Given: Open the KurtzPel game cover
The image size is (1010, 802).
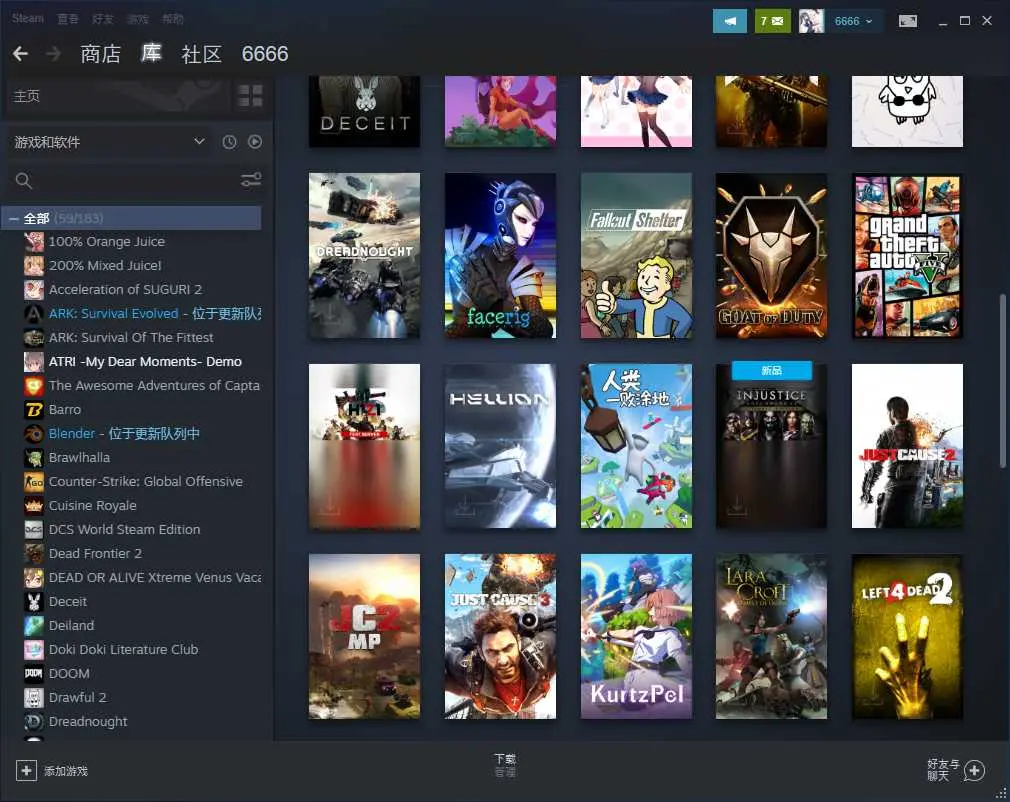Looking at the screenshot, I should tap(636, 636).
